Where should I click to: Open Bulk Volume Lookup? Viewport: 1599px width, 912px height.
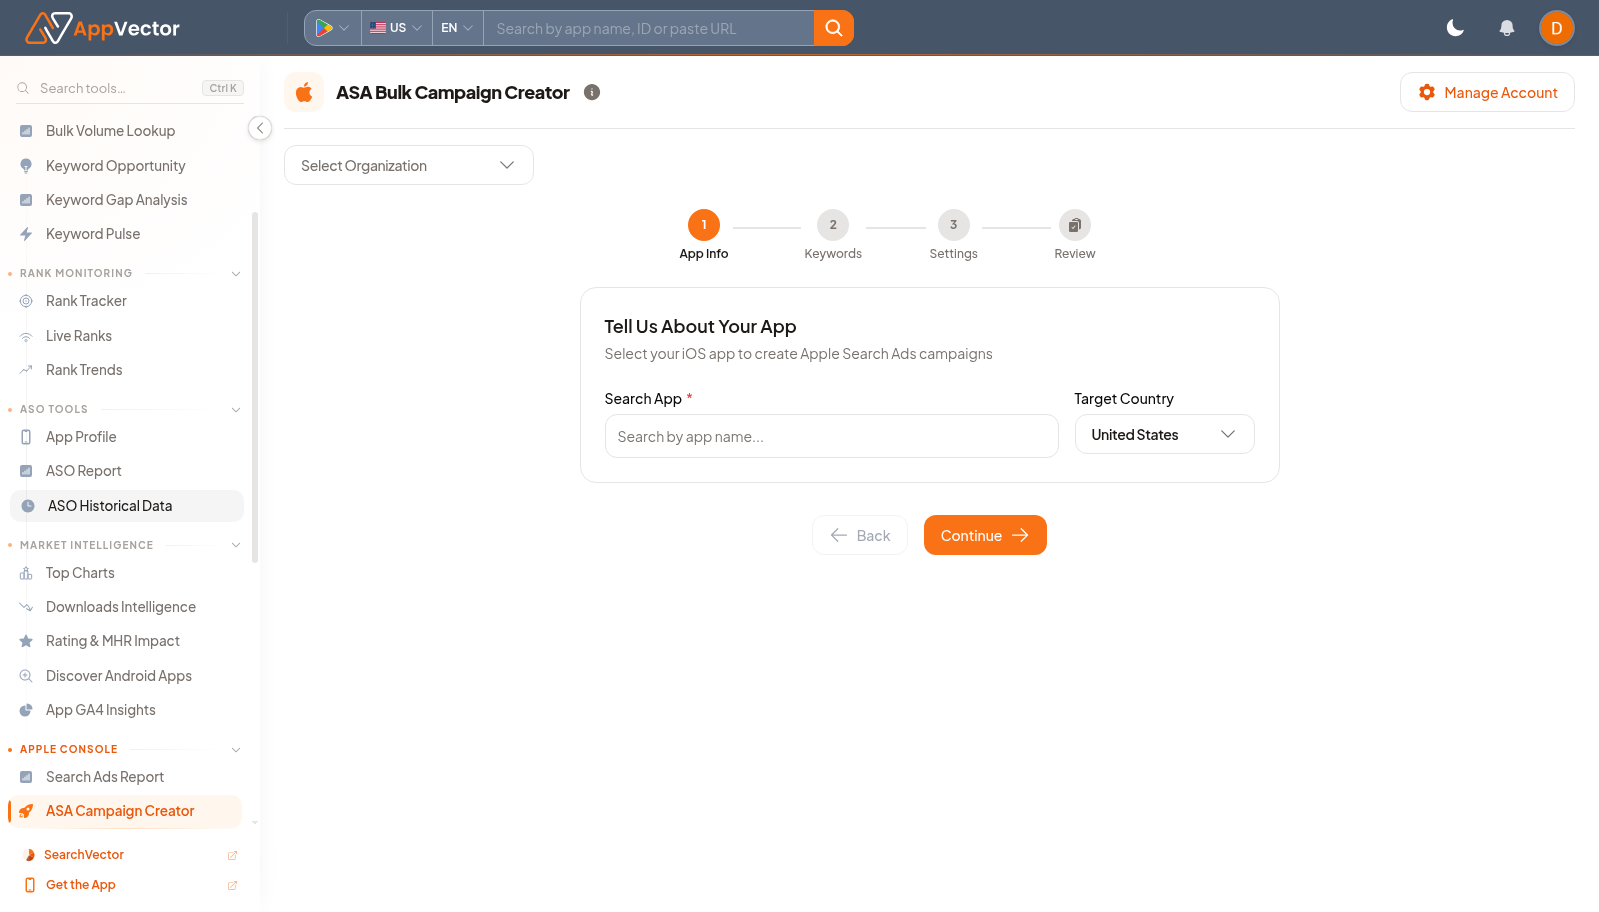(110, 131)
